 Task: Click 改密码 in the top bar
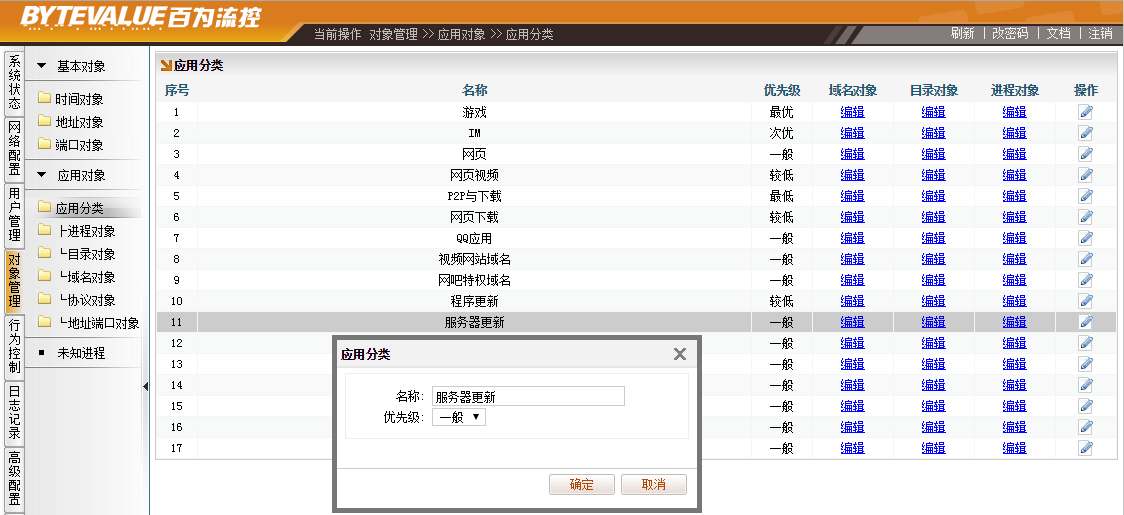(1009, 33)
